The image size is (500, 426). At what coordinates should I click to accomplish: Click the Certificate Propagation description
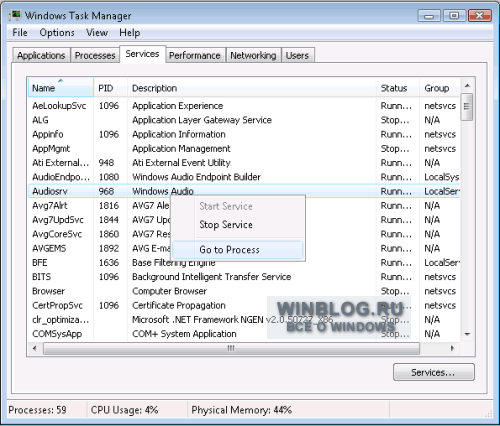point(179,305)
